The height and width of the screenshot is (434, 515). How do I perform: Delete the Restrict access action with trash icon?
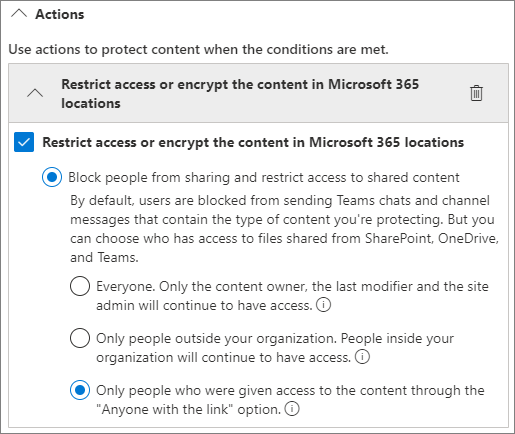click(476, 93)
